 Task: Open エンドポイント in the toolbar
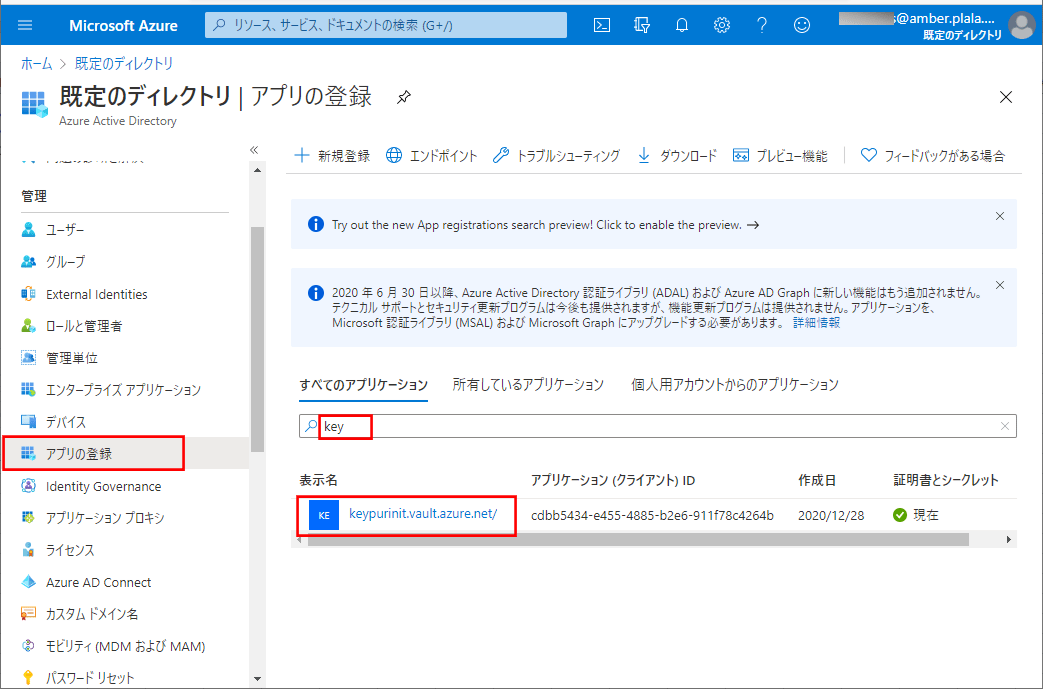432,156
